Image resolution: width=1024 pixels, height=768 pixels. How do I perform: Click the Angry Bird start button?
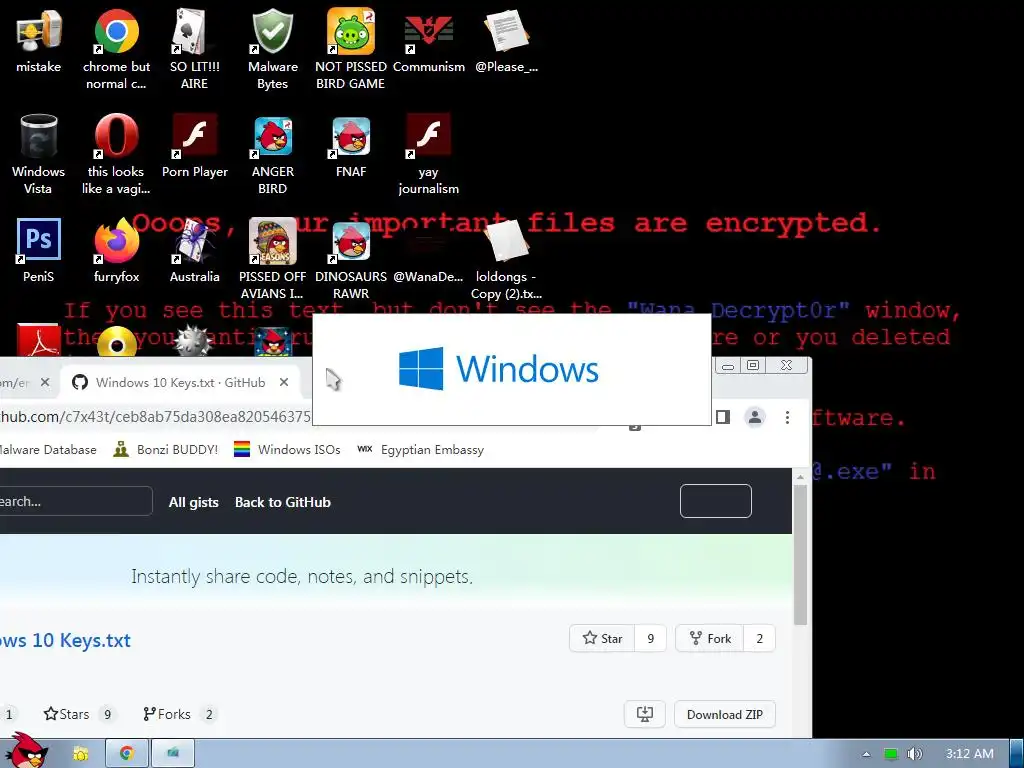27,752
